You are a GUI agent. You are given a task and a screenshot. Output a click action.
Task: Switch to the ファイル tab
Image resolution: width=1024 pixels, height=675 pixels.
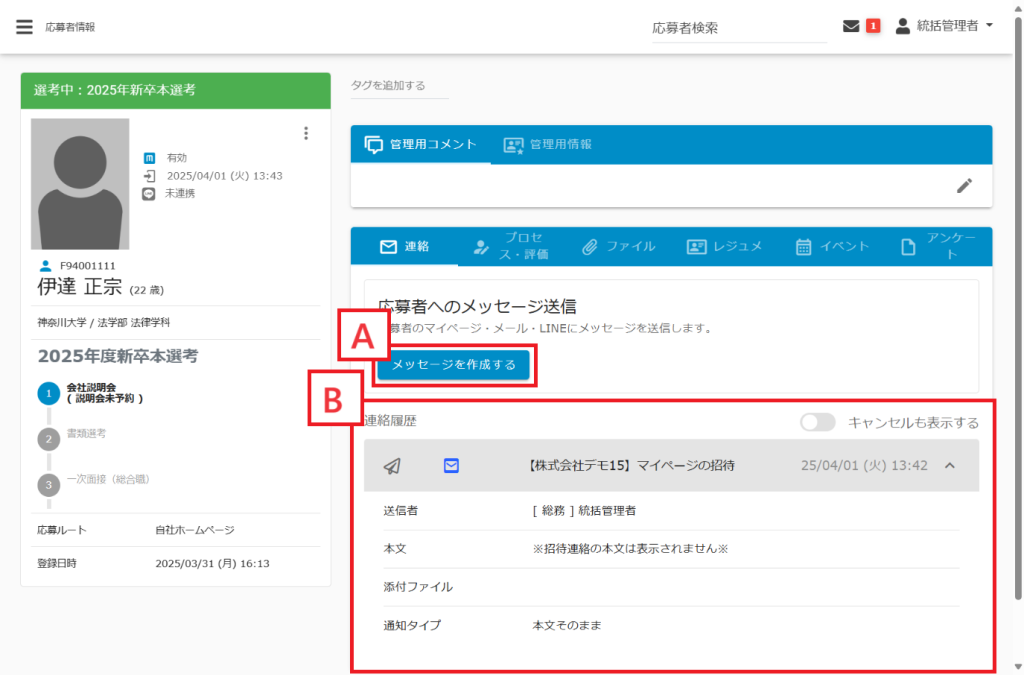pyautogui.click(x=618, y=246)
